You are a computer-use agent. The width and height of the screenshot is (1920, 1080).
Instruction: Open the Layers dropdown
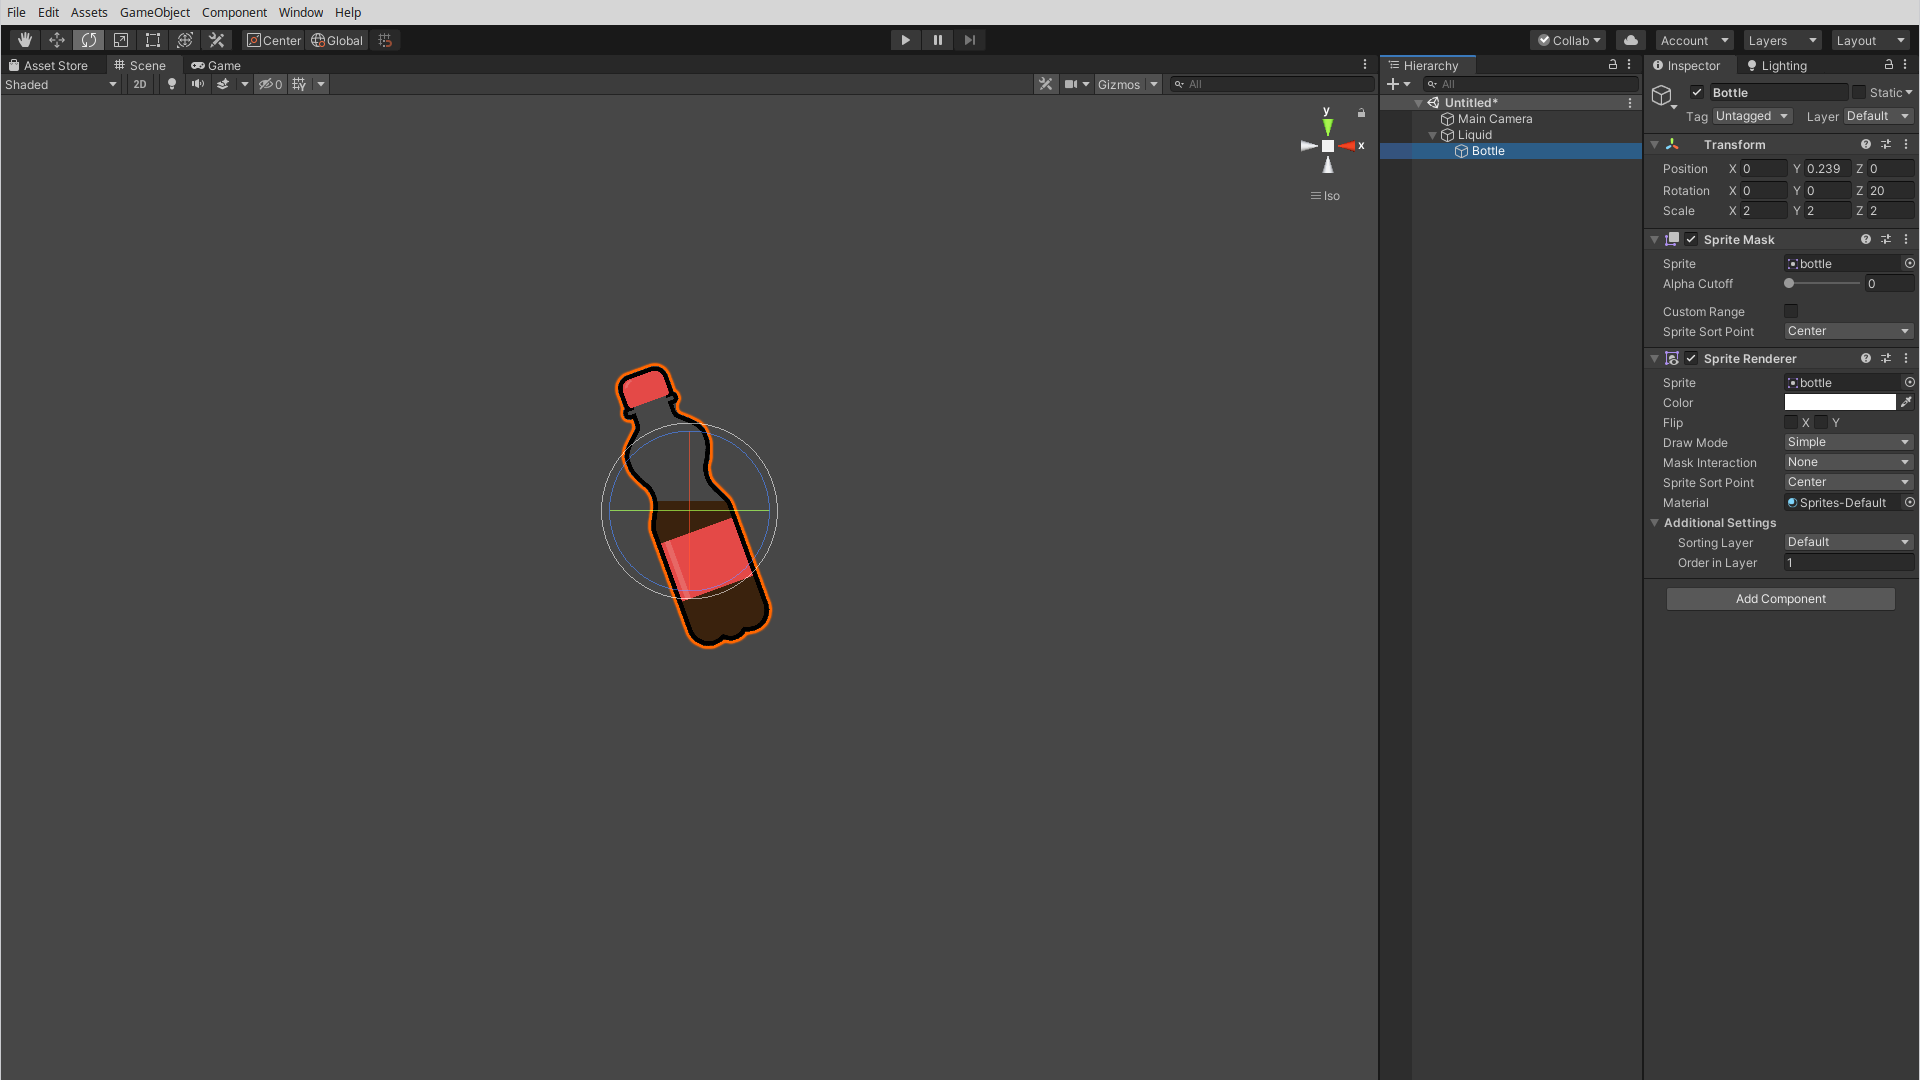click(x=1782, y=40)
